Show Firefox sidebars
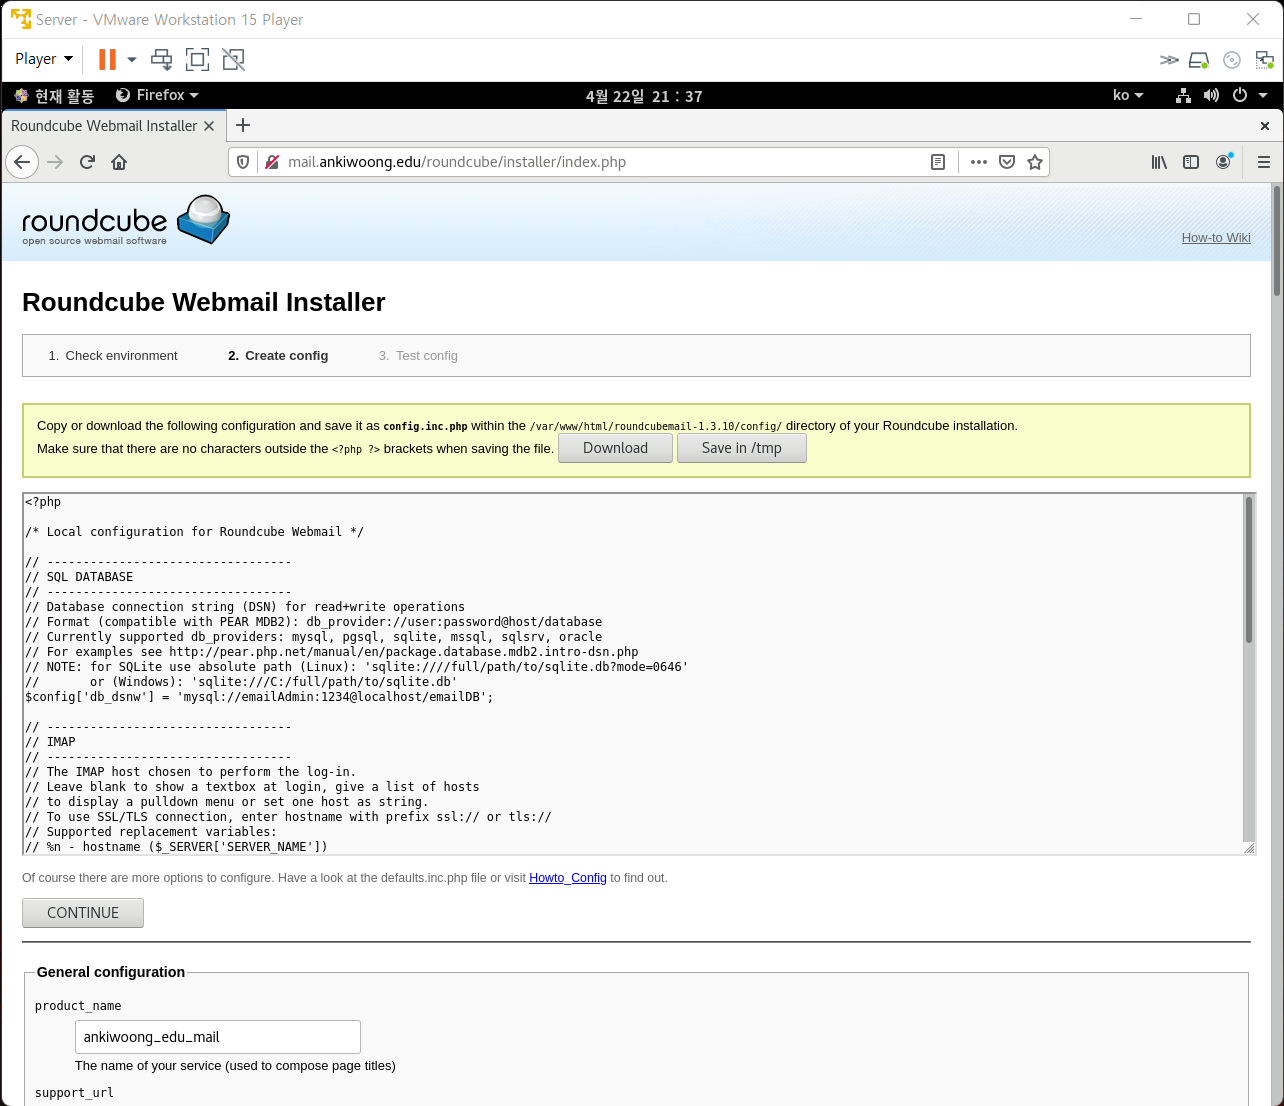This screenshot has width=1284, height=1106. tap(1191, 162)
